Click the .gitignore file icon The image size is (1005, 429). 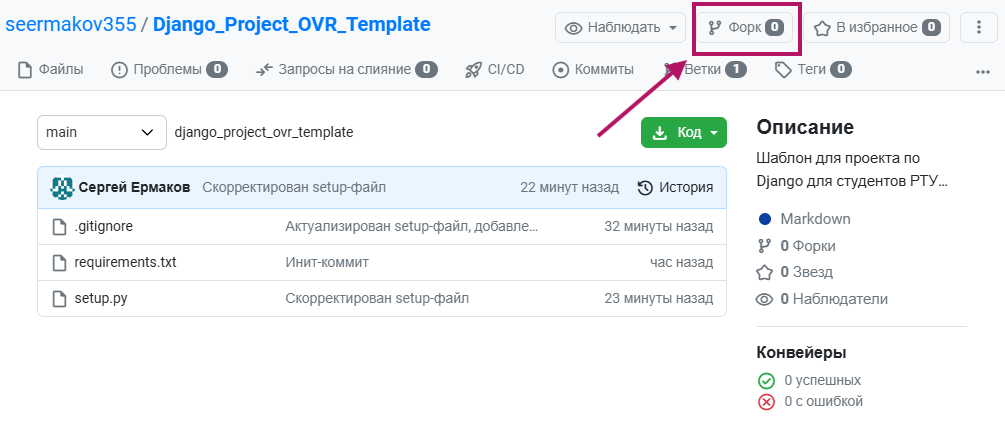click(x=60, y=226)
